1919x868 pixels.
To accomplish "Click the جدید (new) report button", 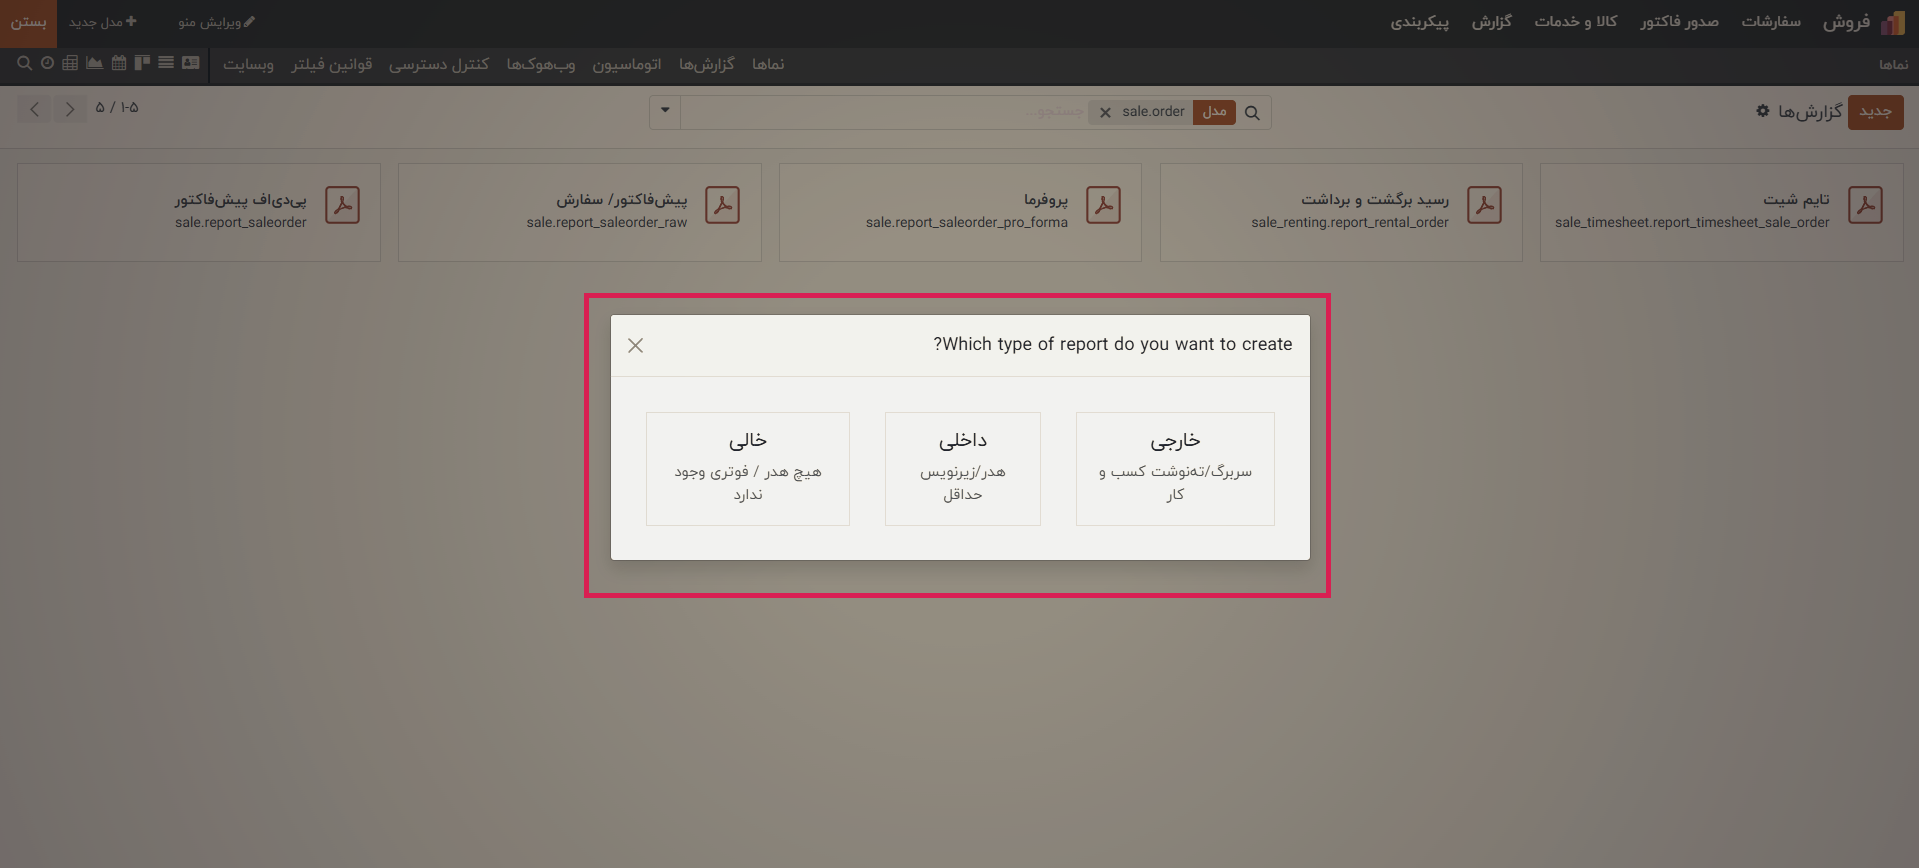I will click(1875, 112).
